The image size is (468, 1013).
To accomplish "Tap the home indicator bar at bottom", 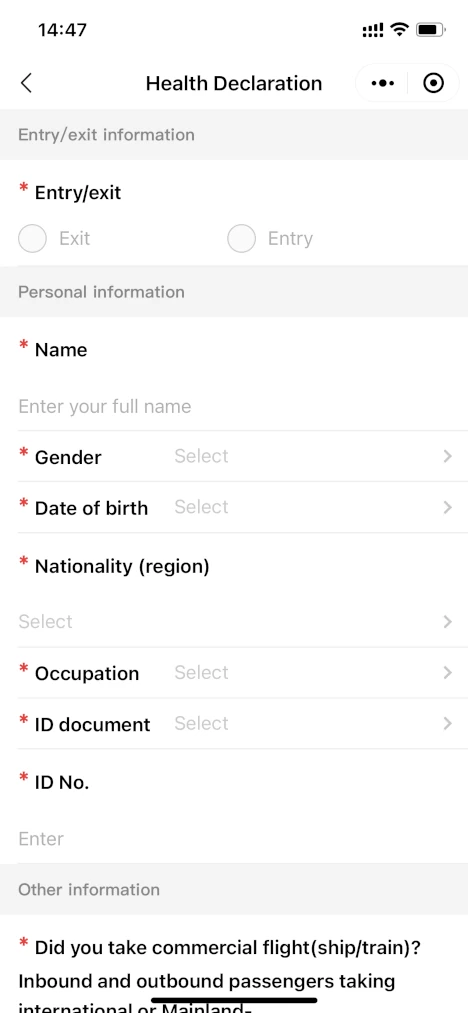I will click(234, 1000).
